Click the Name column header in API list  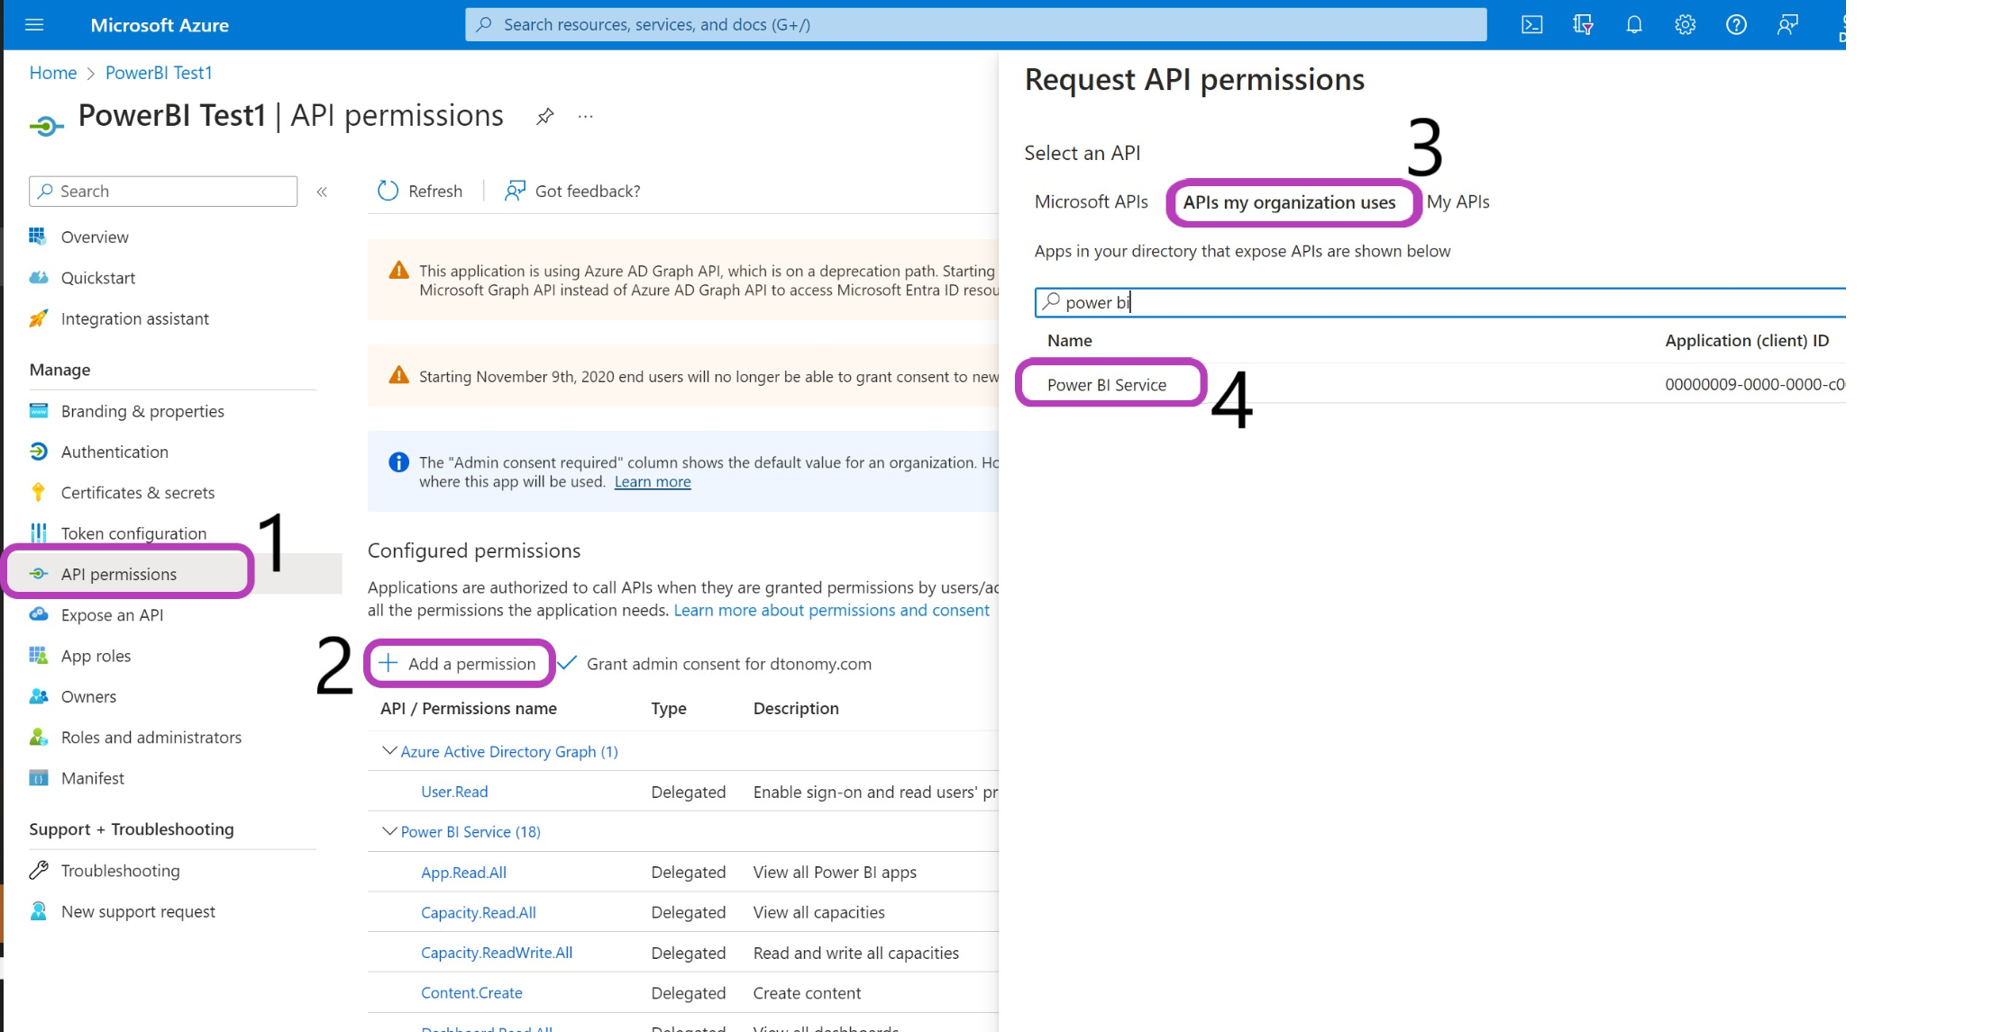[1069, 341]
